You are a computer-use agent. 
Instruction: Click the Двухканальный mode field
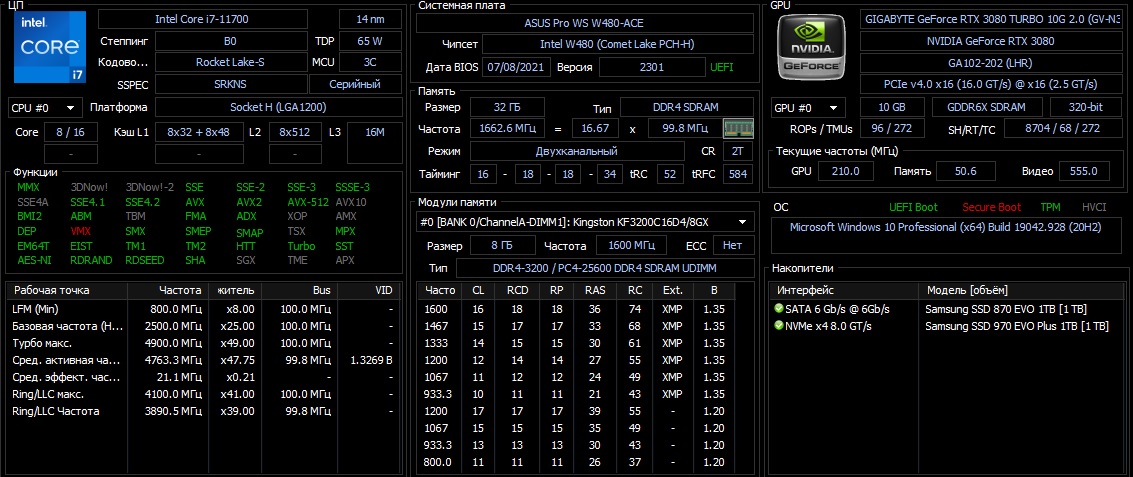click(x=577, y=152)
